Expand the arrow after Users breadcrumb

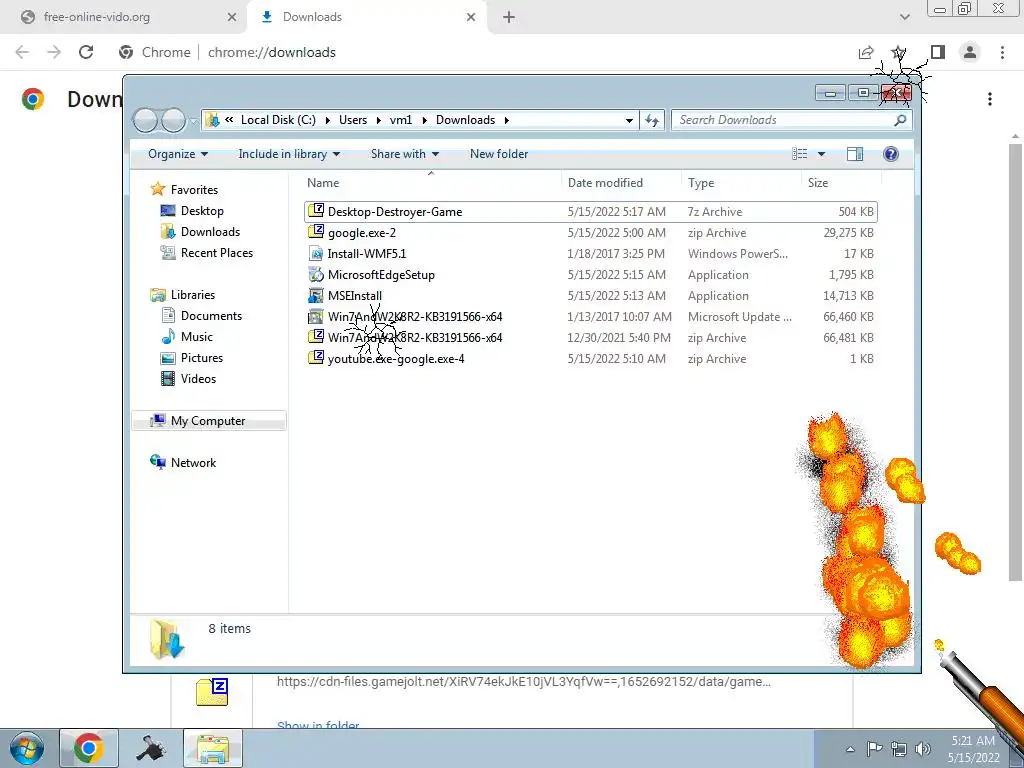coord(379,120)
